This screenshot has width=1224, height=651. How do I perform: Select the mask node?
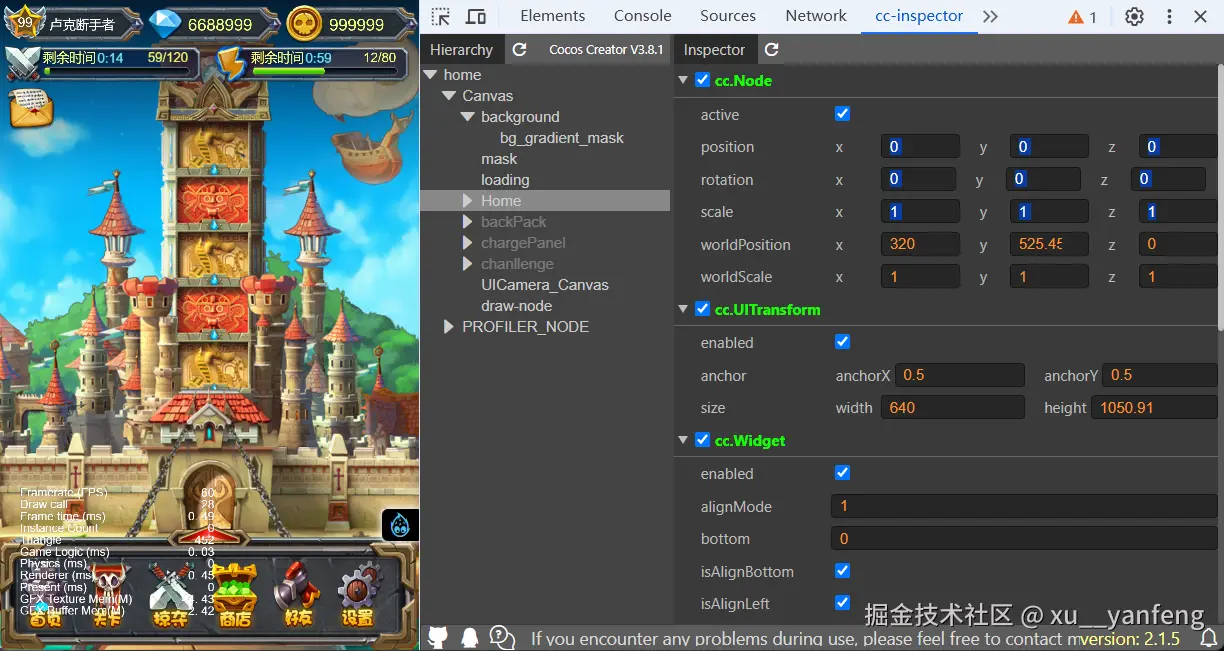coord(499,159)
